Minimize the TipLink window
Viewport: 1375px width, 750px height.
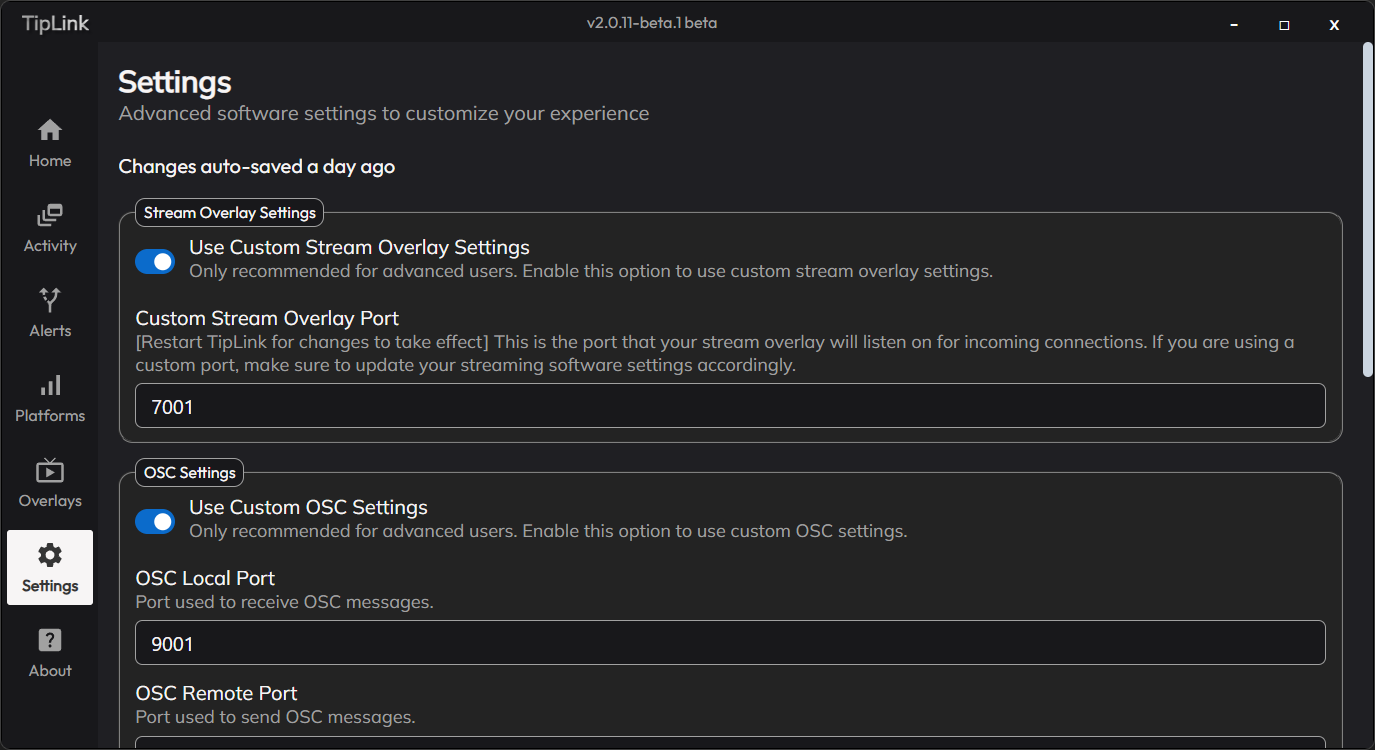(x=1236, y=25)
